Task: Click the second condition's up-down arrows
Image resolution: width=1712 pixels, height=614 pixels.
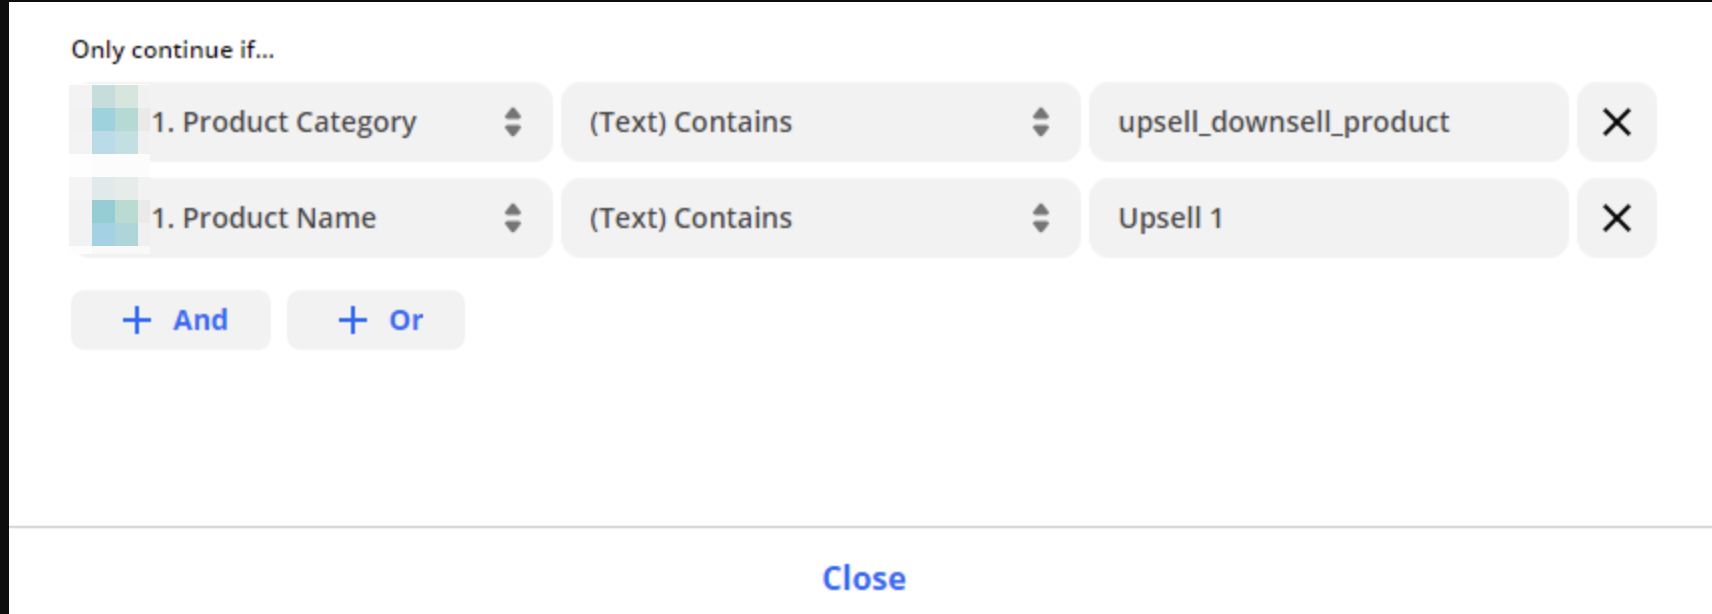Action: [x=1041, y=218]
